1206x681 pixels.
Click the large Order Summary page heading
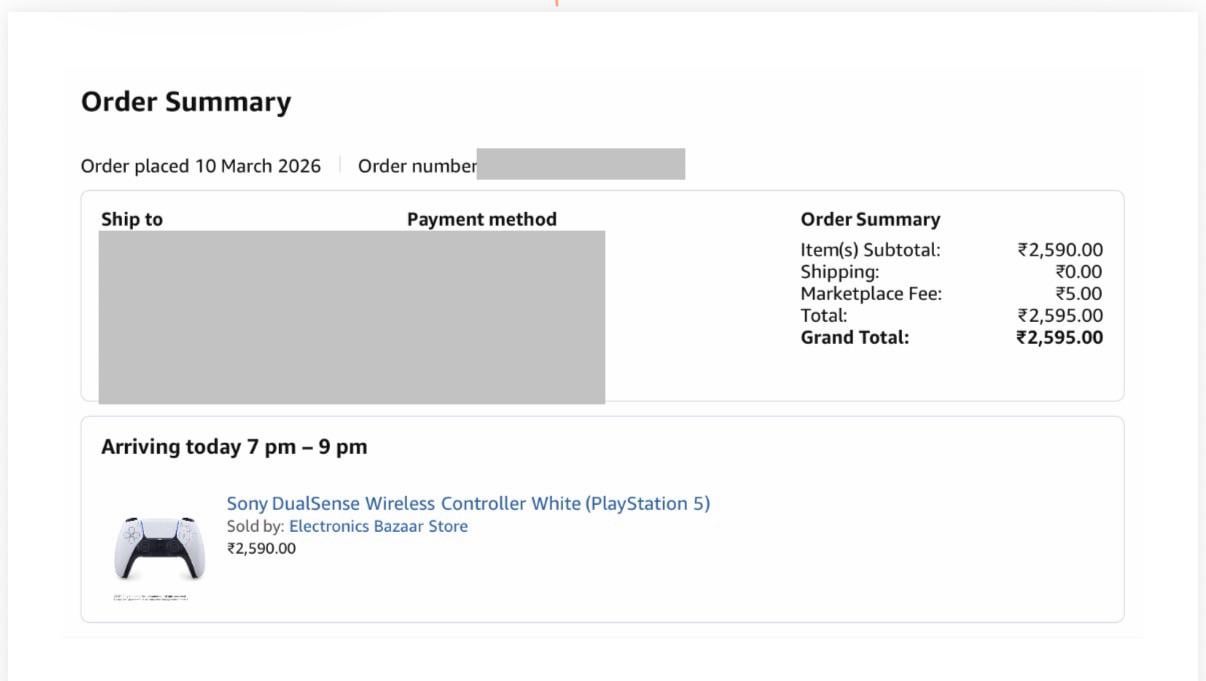(x=186, y=102)
